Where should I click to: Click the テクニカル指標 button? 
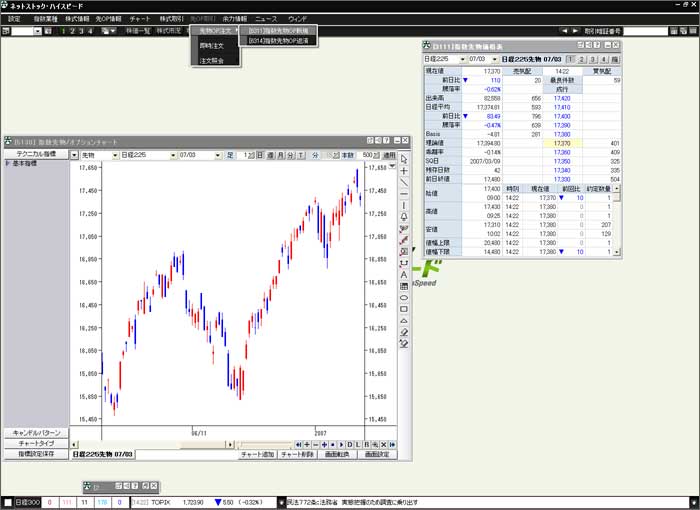(x=36, y=154)
